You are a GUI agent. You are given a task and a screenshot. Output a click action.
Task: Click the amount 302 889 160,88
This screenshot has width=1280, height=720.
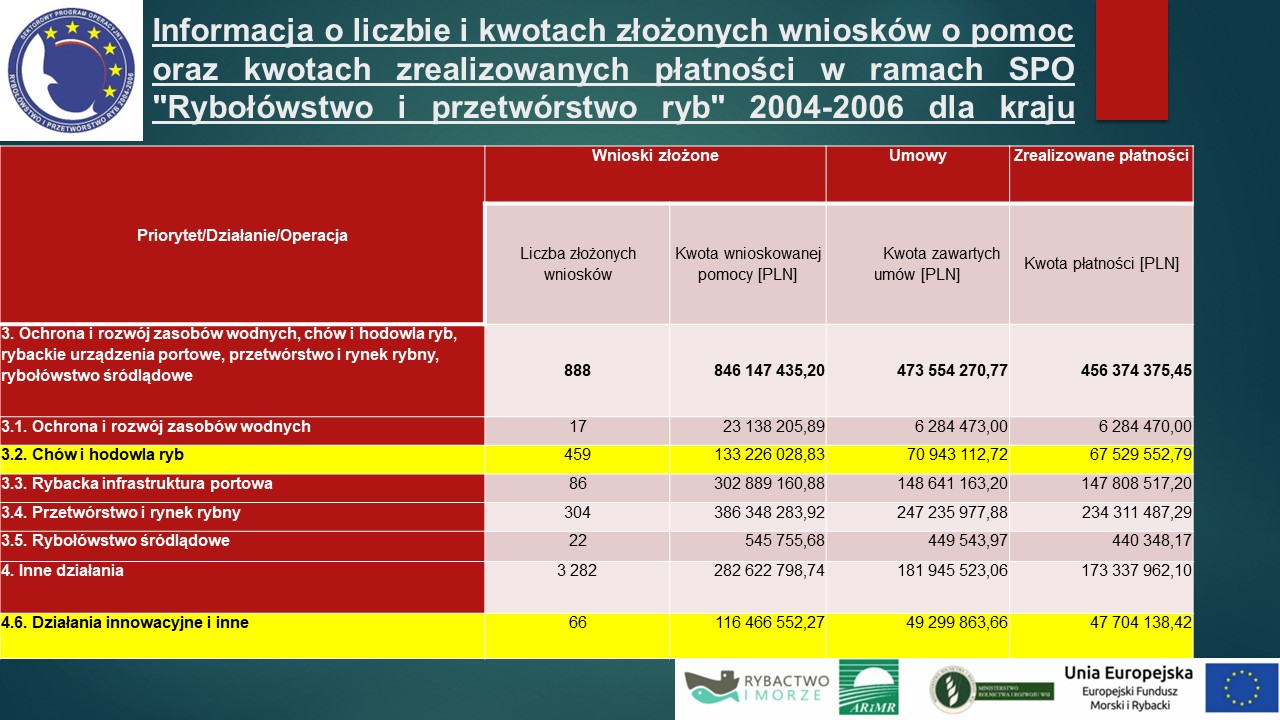click(770, 484)
